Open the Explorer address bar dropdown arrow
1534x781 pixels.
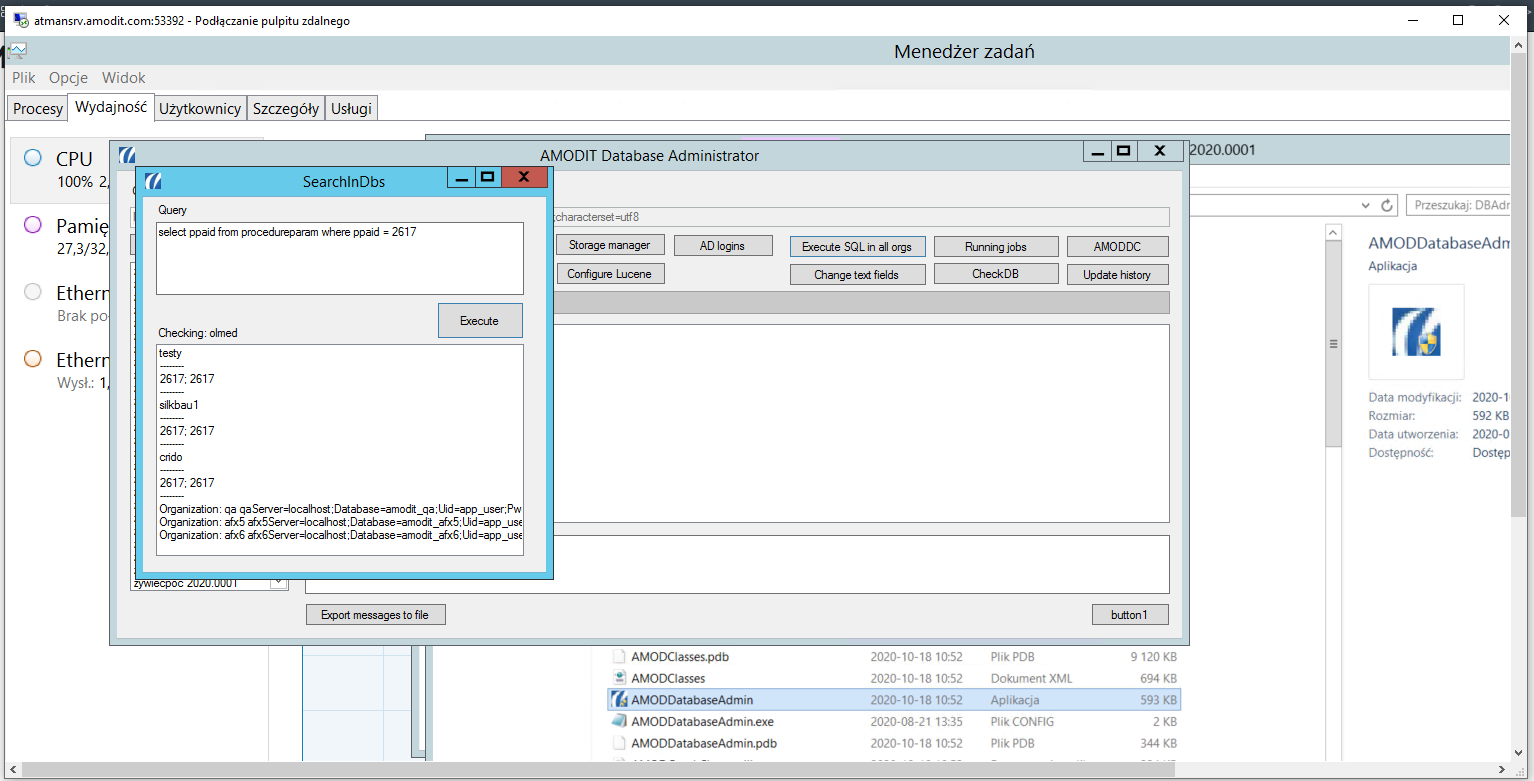pyautogui.click(x=1367, y=205)
